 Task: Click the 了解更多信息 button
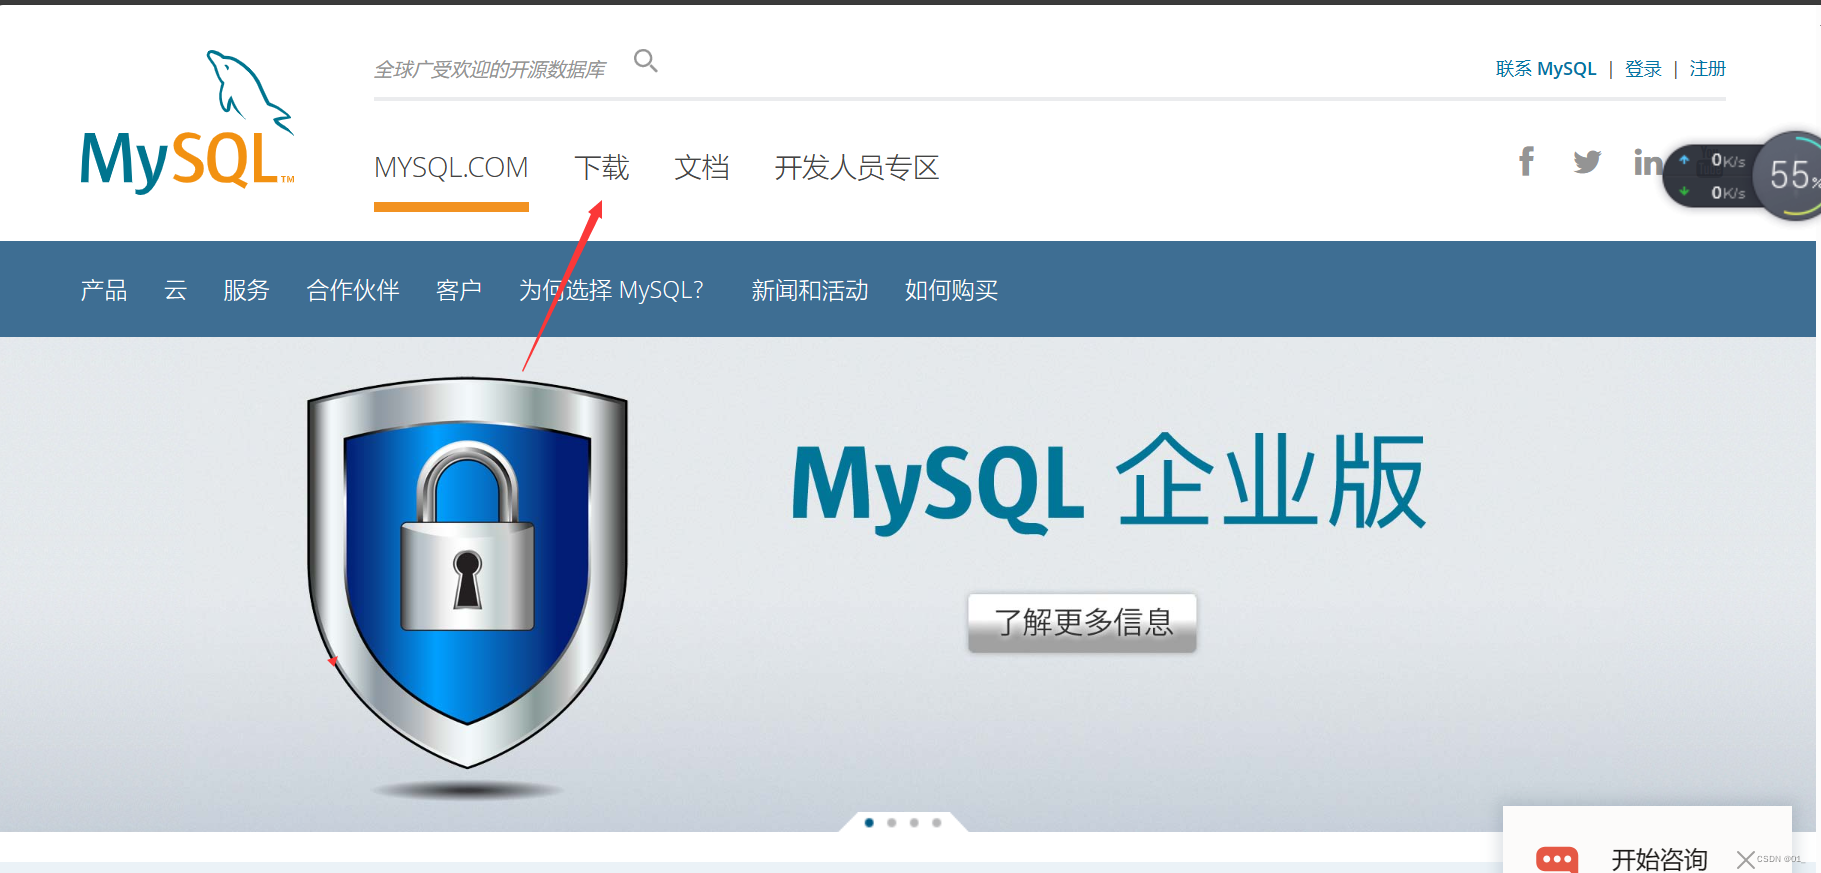[x=1082, y=622]
